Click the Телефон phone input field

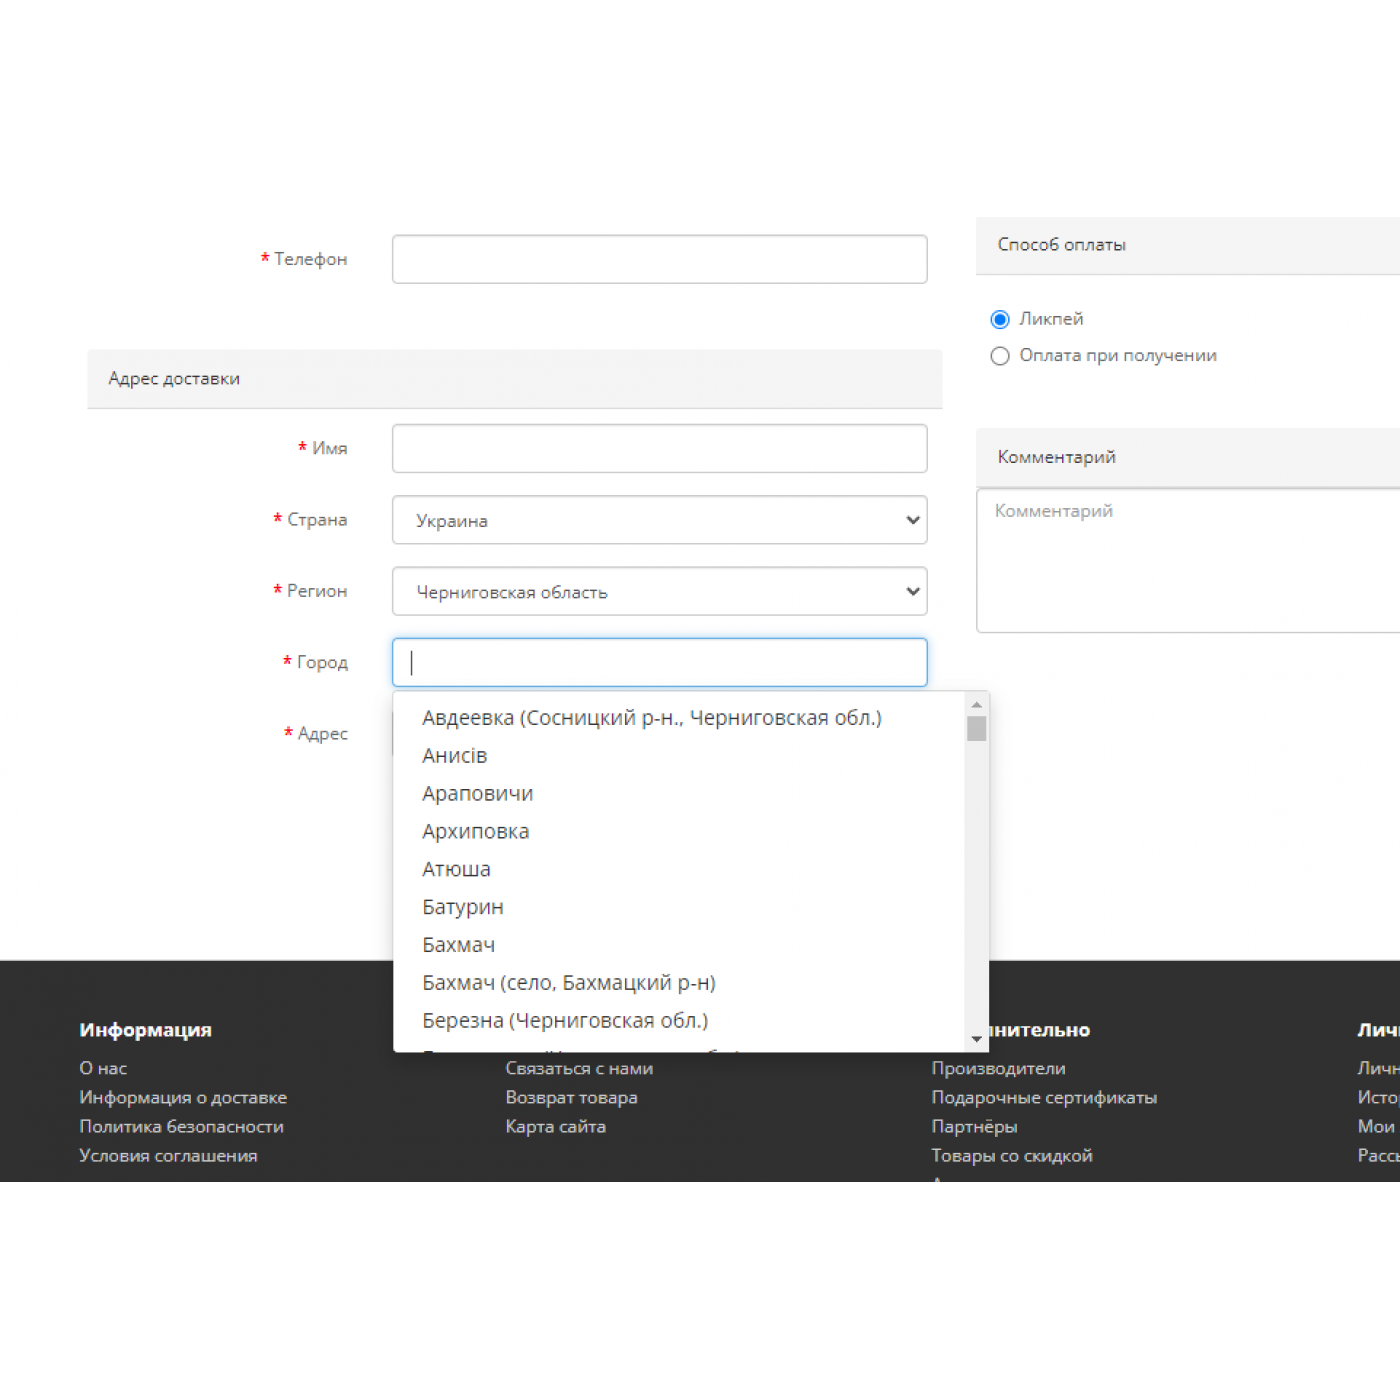tap(659, 259)
